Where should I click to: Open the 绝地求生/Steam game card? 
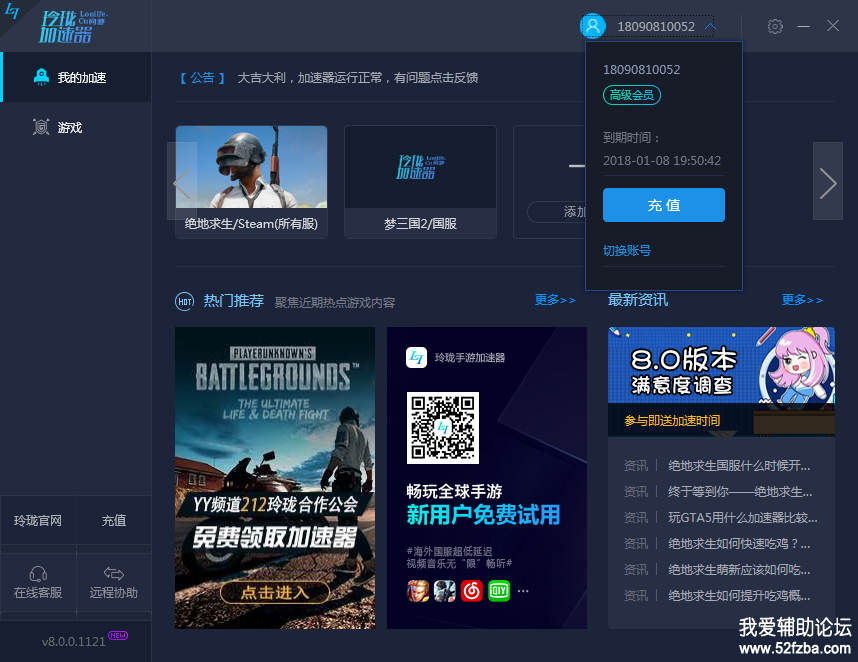point(251,182)
